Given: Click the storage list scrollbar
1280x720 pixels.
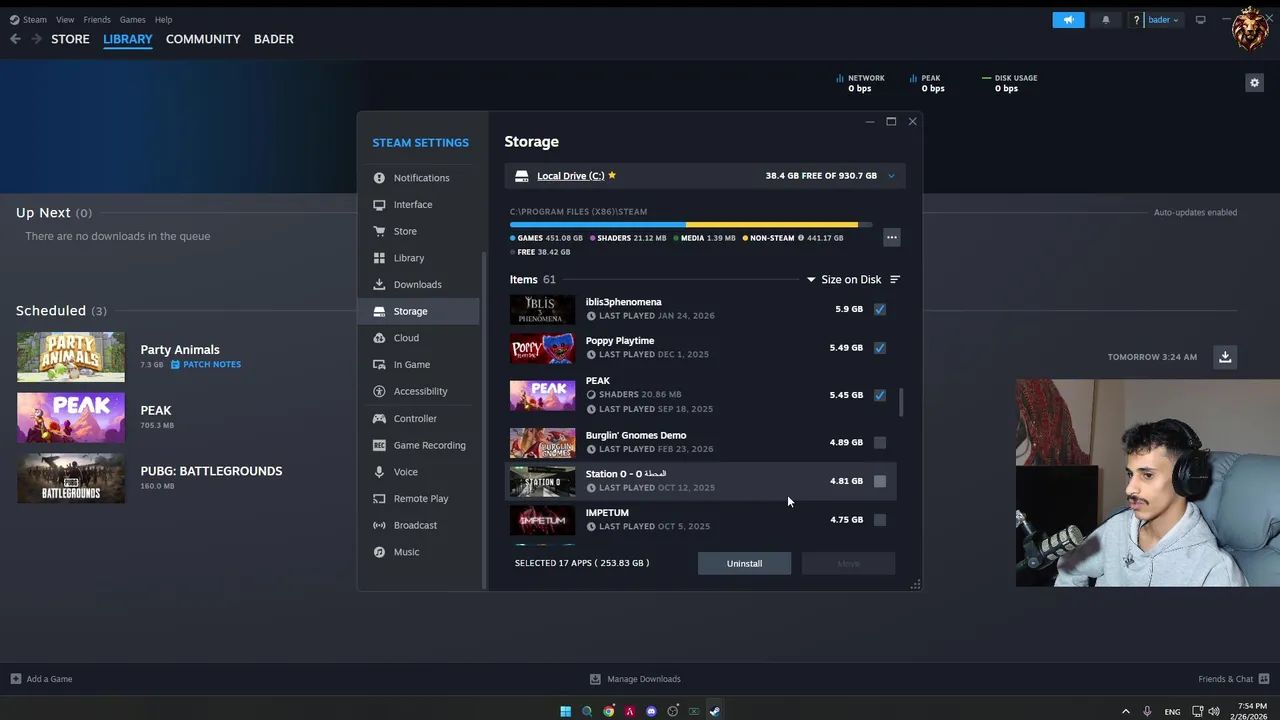Looking at the screenshot, I should pos(901,403).
